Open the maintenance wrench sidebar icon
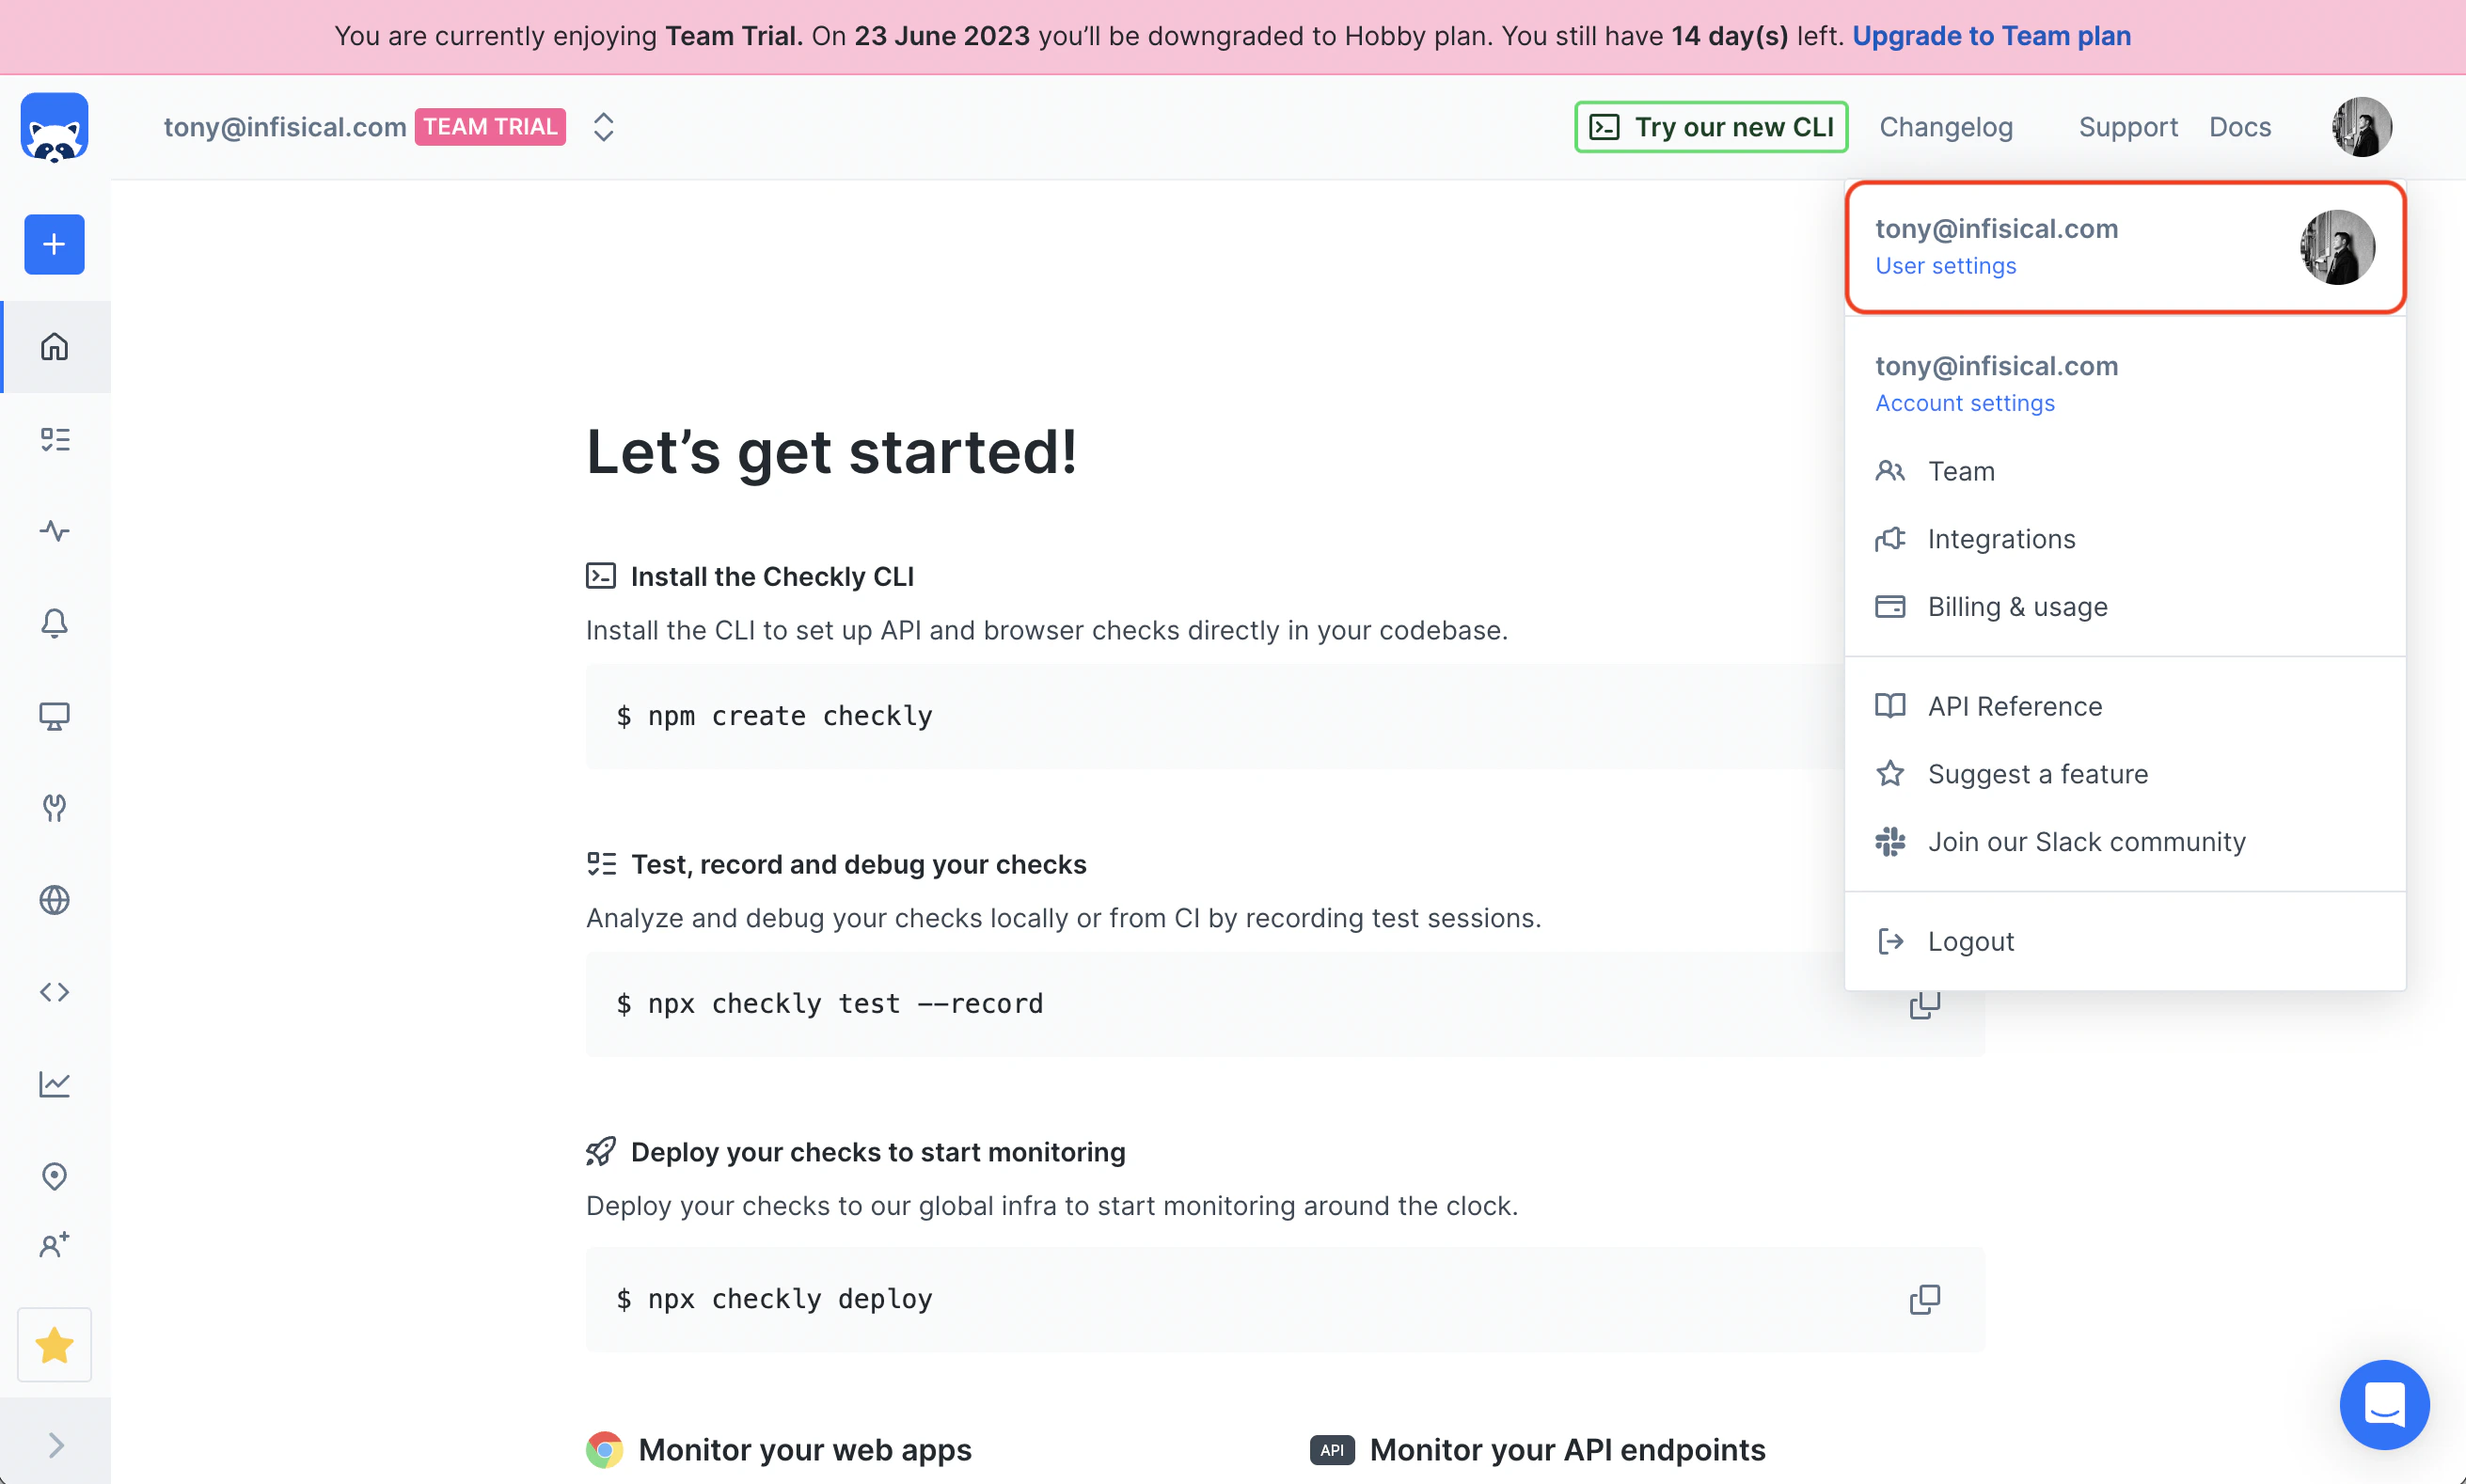Screen dimensions: 2466x1484 (54, 808)
